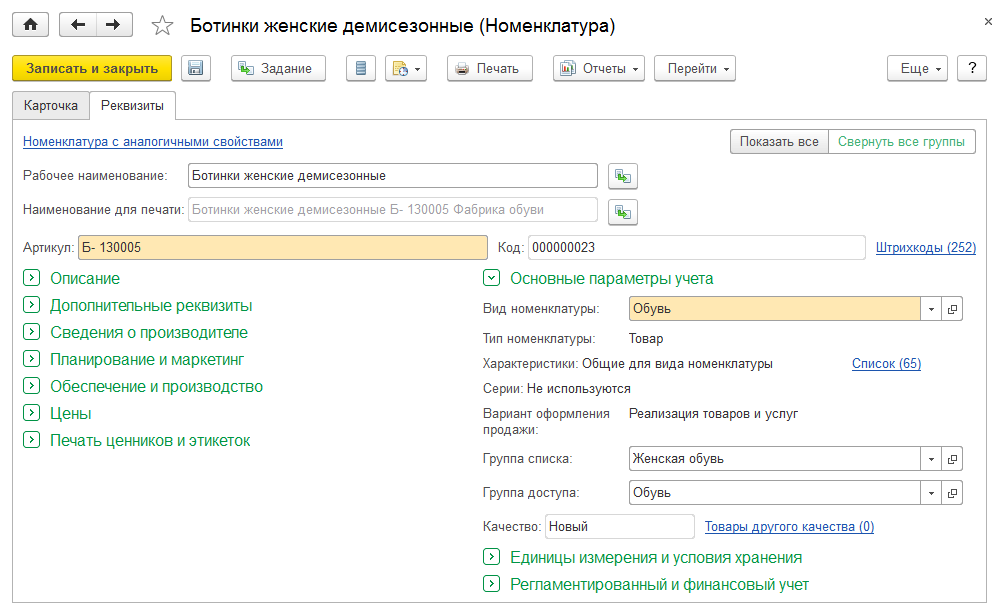Open the Отчеты dropdown menu
1006x615 pixels.
click(x=598, y=68)
